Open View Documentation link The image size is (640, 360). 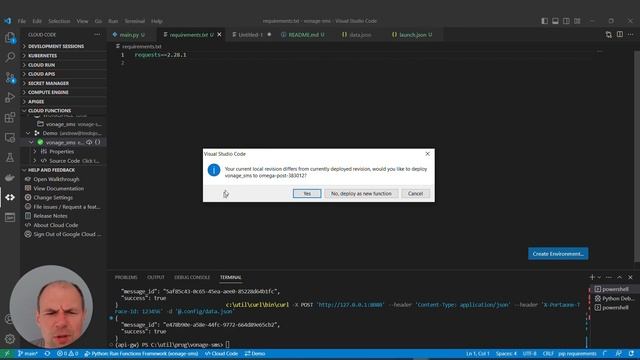coord(59,189)
